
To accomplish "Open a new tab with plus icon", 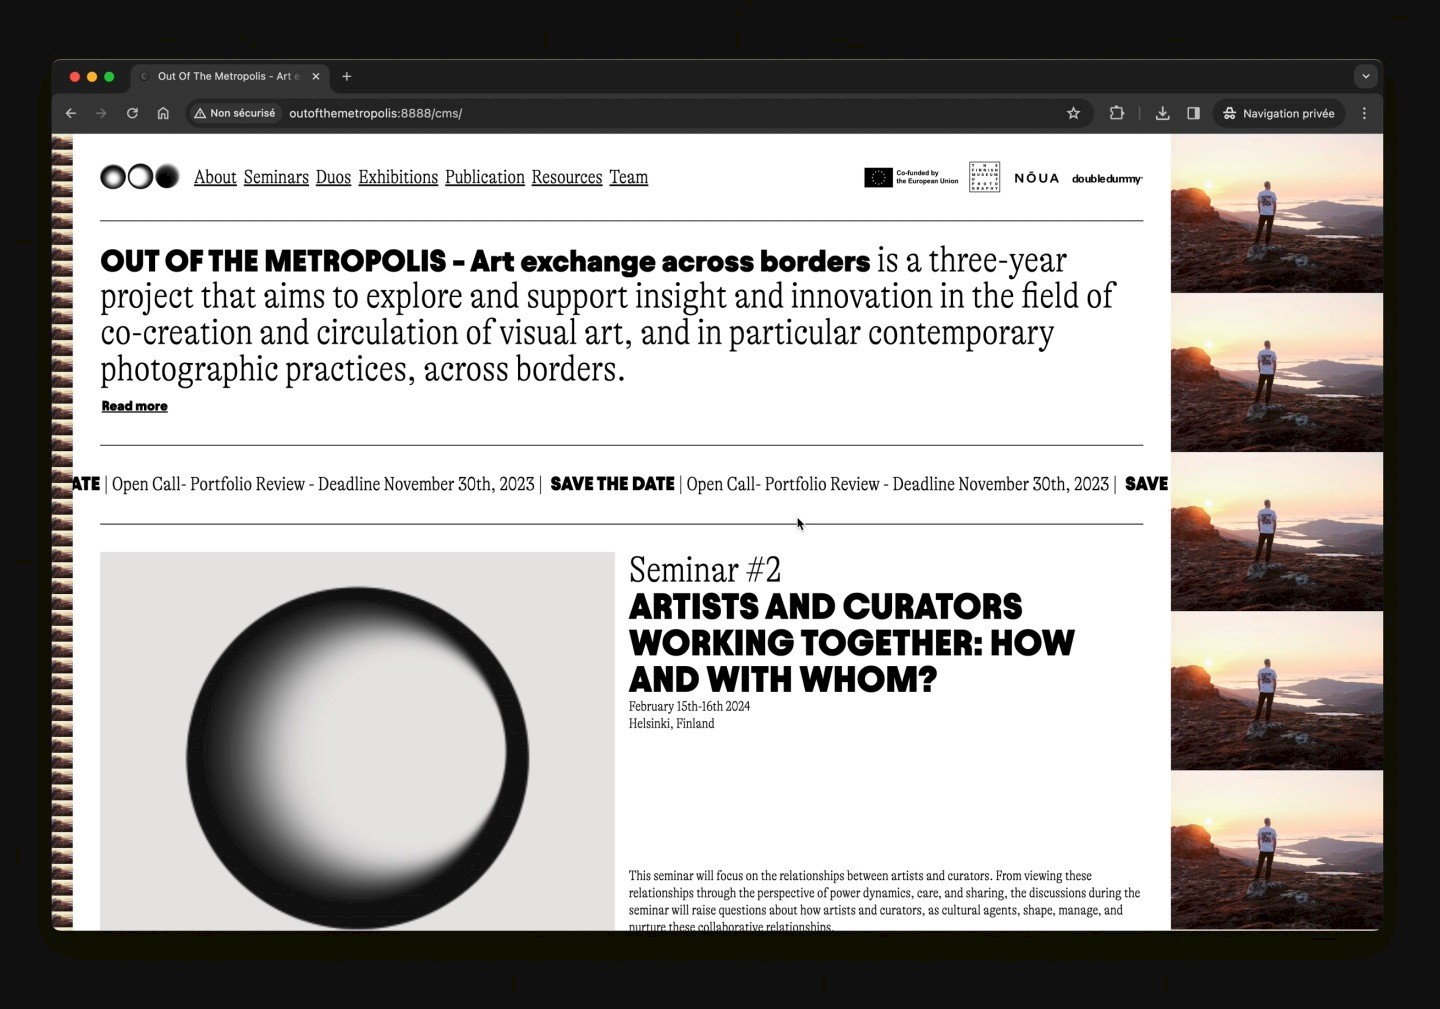I will 347,76.
